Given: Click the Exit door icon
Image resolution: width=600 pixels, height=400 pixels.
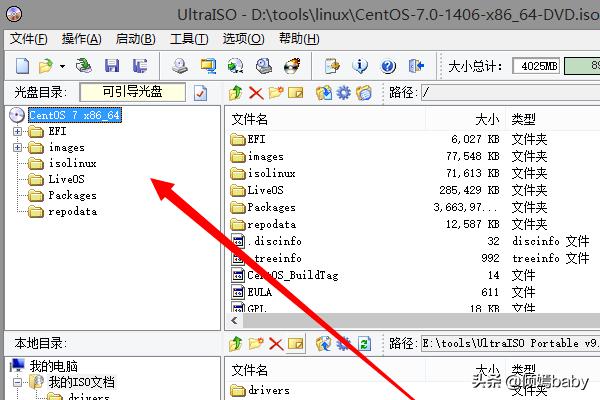Looking at the screenshot, I should click(x=416, y=66).
